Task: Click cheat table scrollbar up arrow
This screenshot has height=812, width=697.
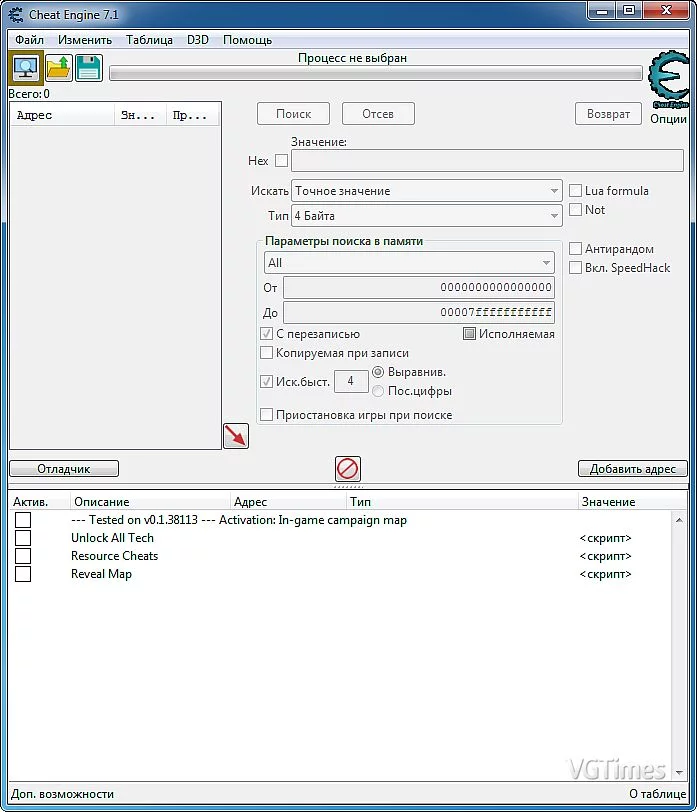Action: (679, 519)
